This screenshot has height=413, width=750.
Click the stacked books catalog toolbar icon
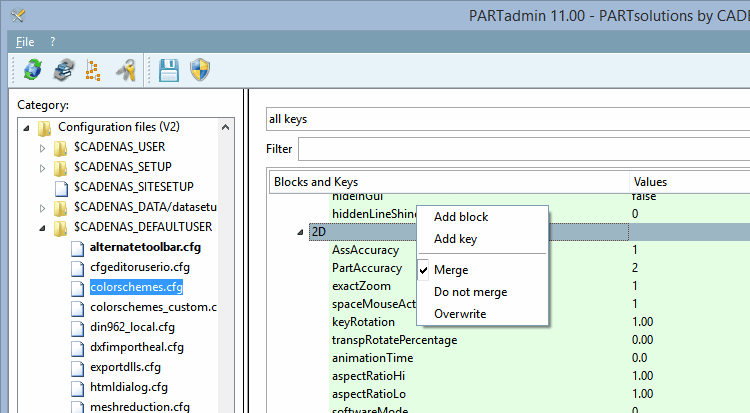point(63,69)
